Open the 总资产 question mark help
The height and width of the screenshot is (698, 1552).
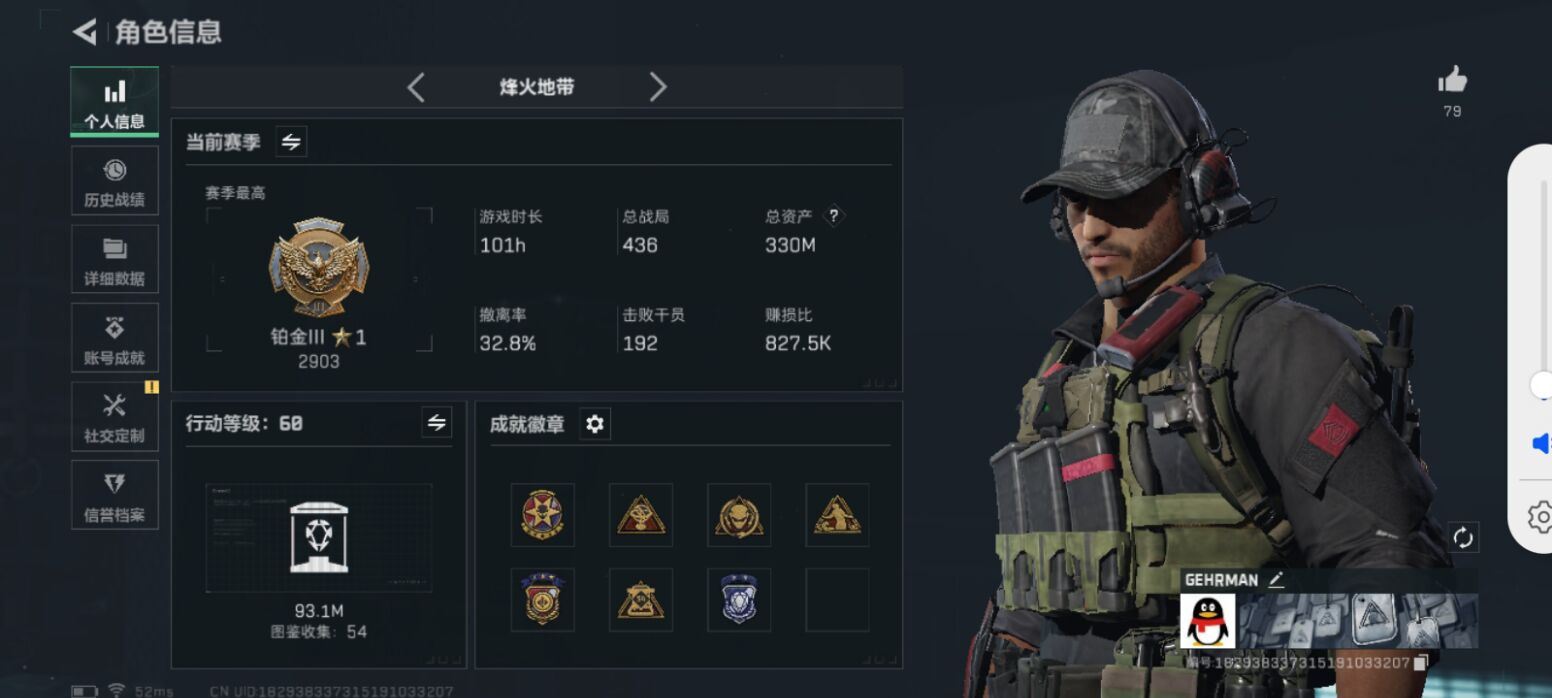pos(834,216)
